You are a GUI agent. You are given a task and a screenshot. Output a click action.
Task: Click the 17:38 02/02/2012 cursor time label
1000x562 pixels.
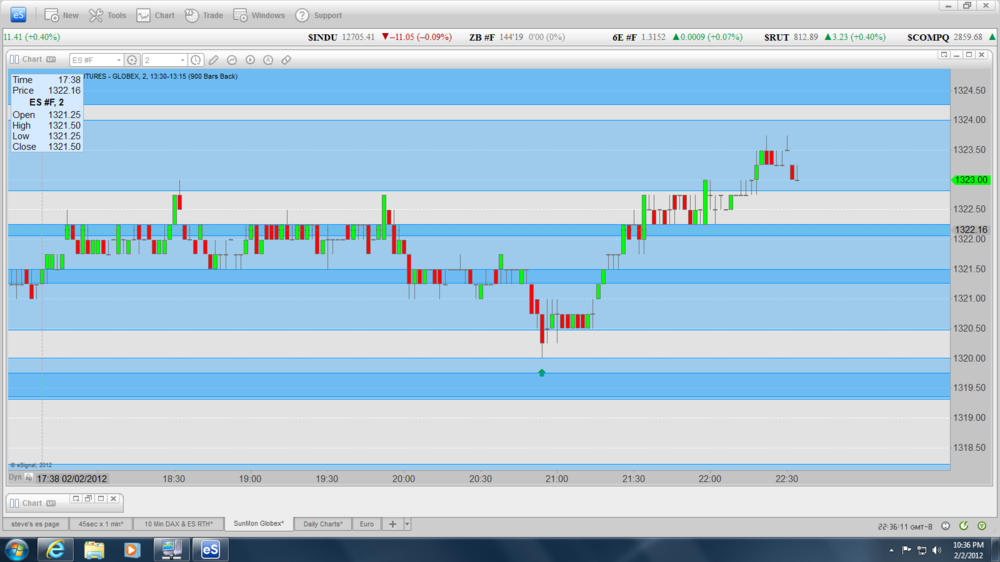pyautogui.click(x=71, y=478)
